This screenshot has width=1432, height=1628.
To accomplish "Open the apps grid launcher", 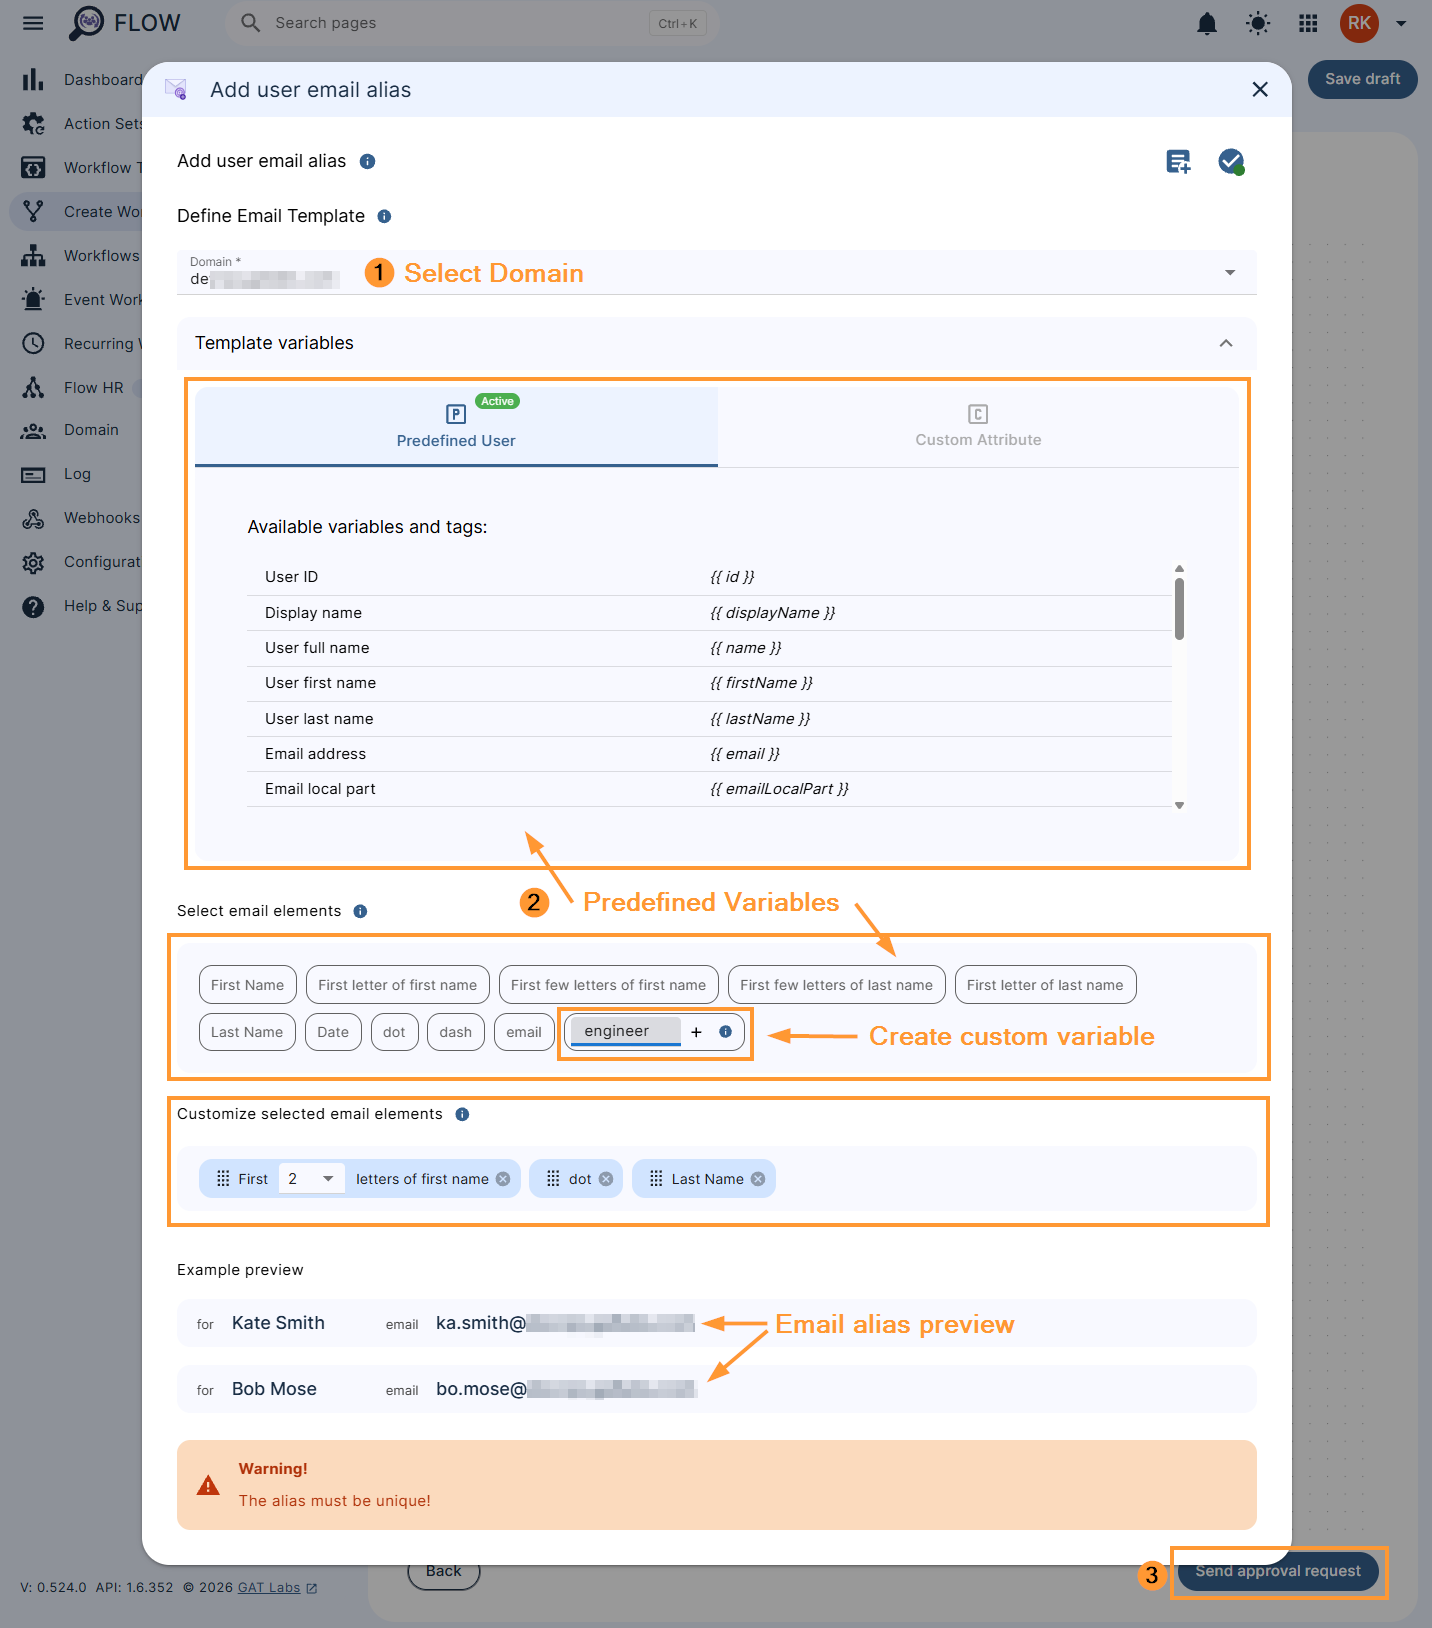I will [1308, 23].
